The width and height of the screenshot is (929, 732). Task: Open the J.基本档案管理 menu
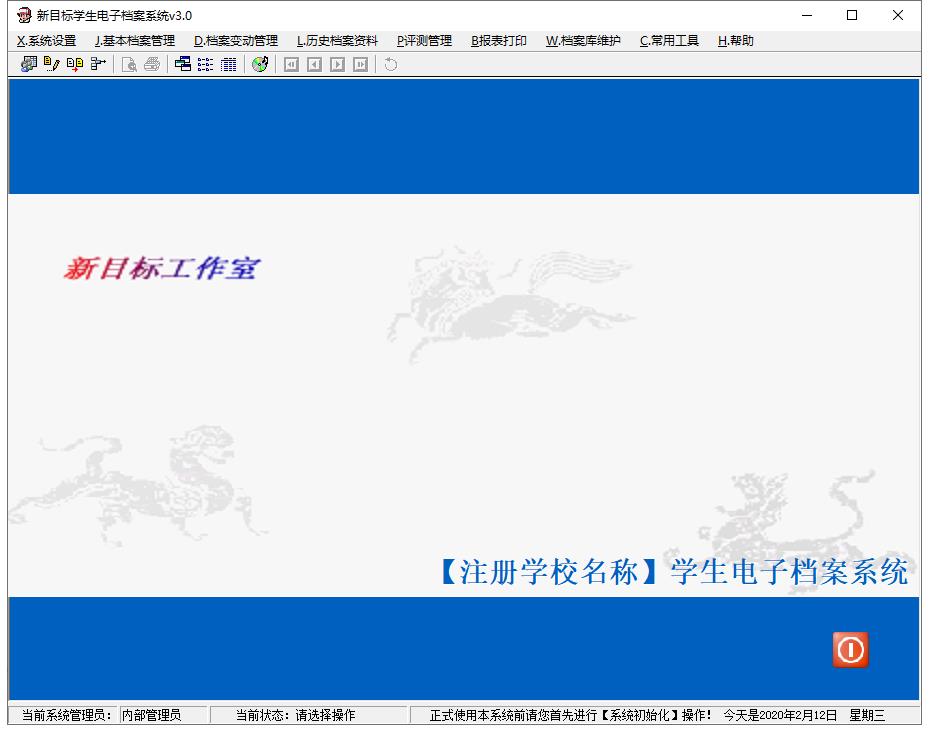(134, 41)
